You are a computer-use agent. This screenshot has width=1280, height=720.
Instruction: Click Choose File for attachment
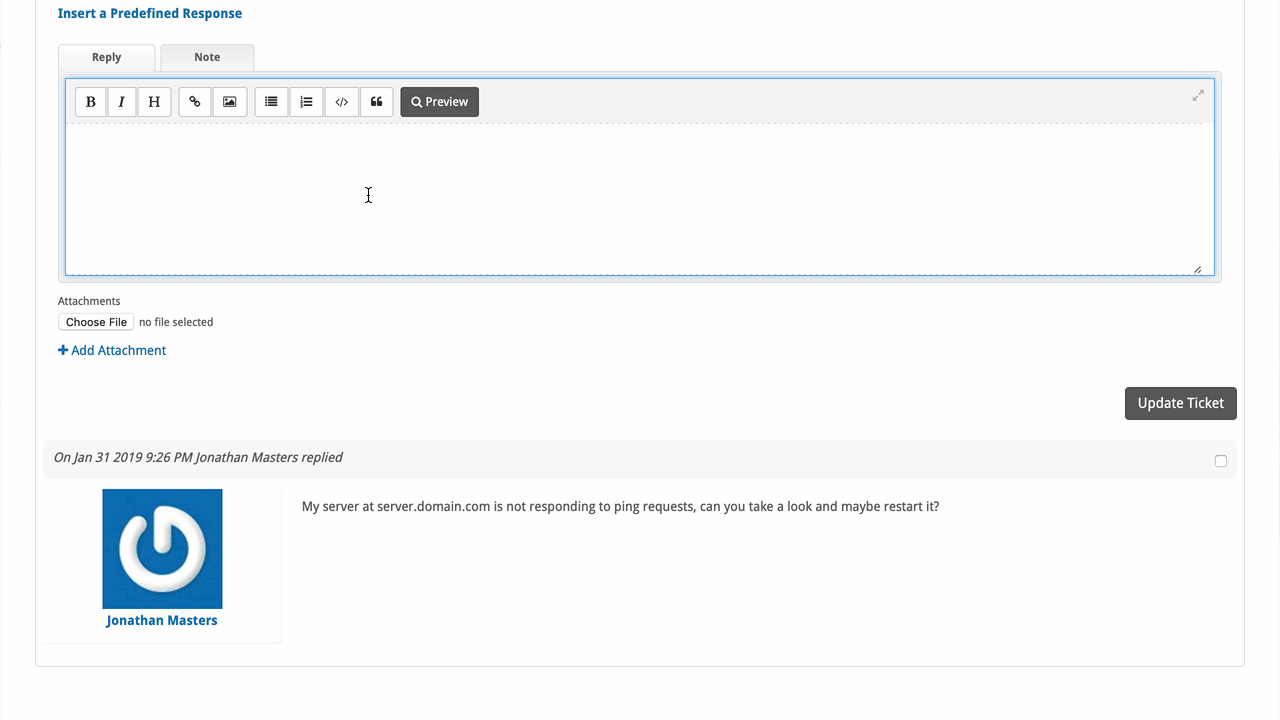[x=96, y=322]
